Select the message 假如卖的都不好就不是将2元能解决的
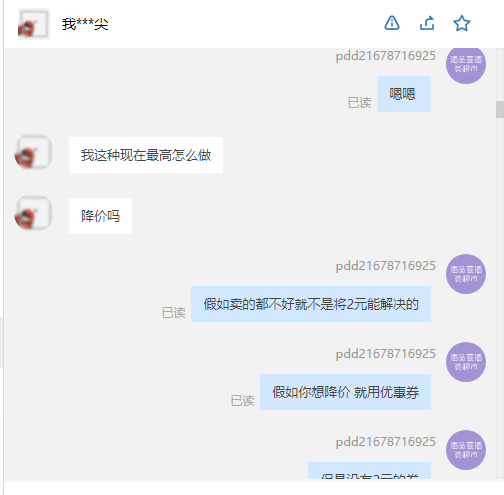This screenshot has width=504, height=495. pyautogui.click(x=311, y=304)
